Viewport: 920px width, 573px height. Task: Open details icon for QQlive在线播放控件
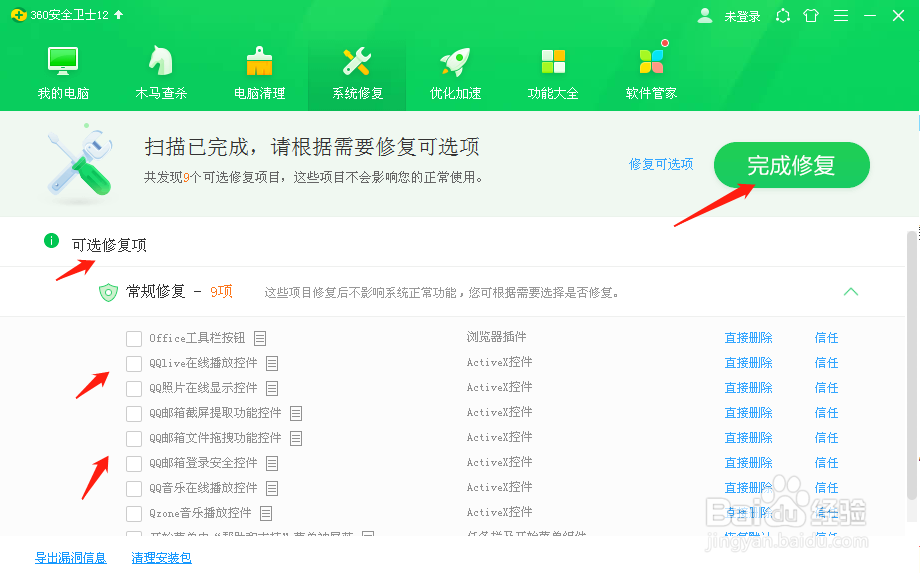coord(272,364)
